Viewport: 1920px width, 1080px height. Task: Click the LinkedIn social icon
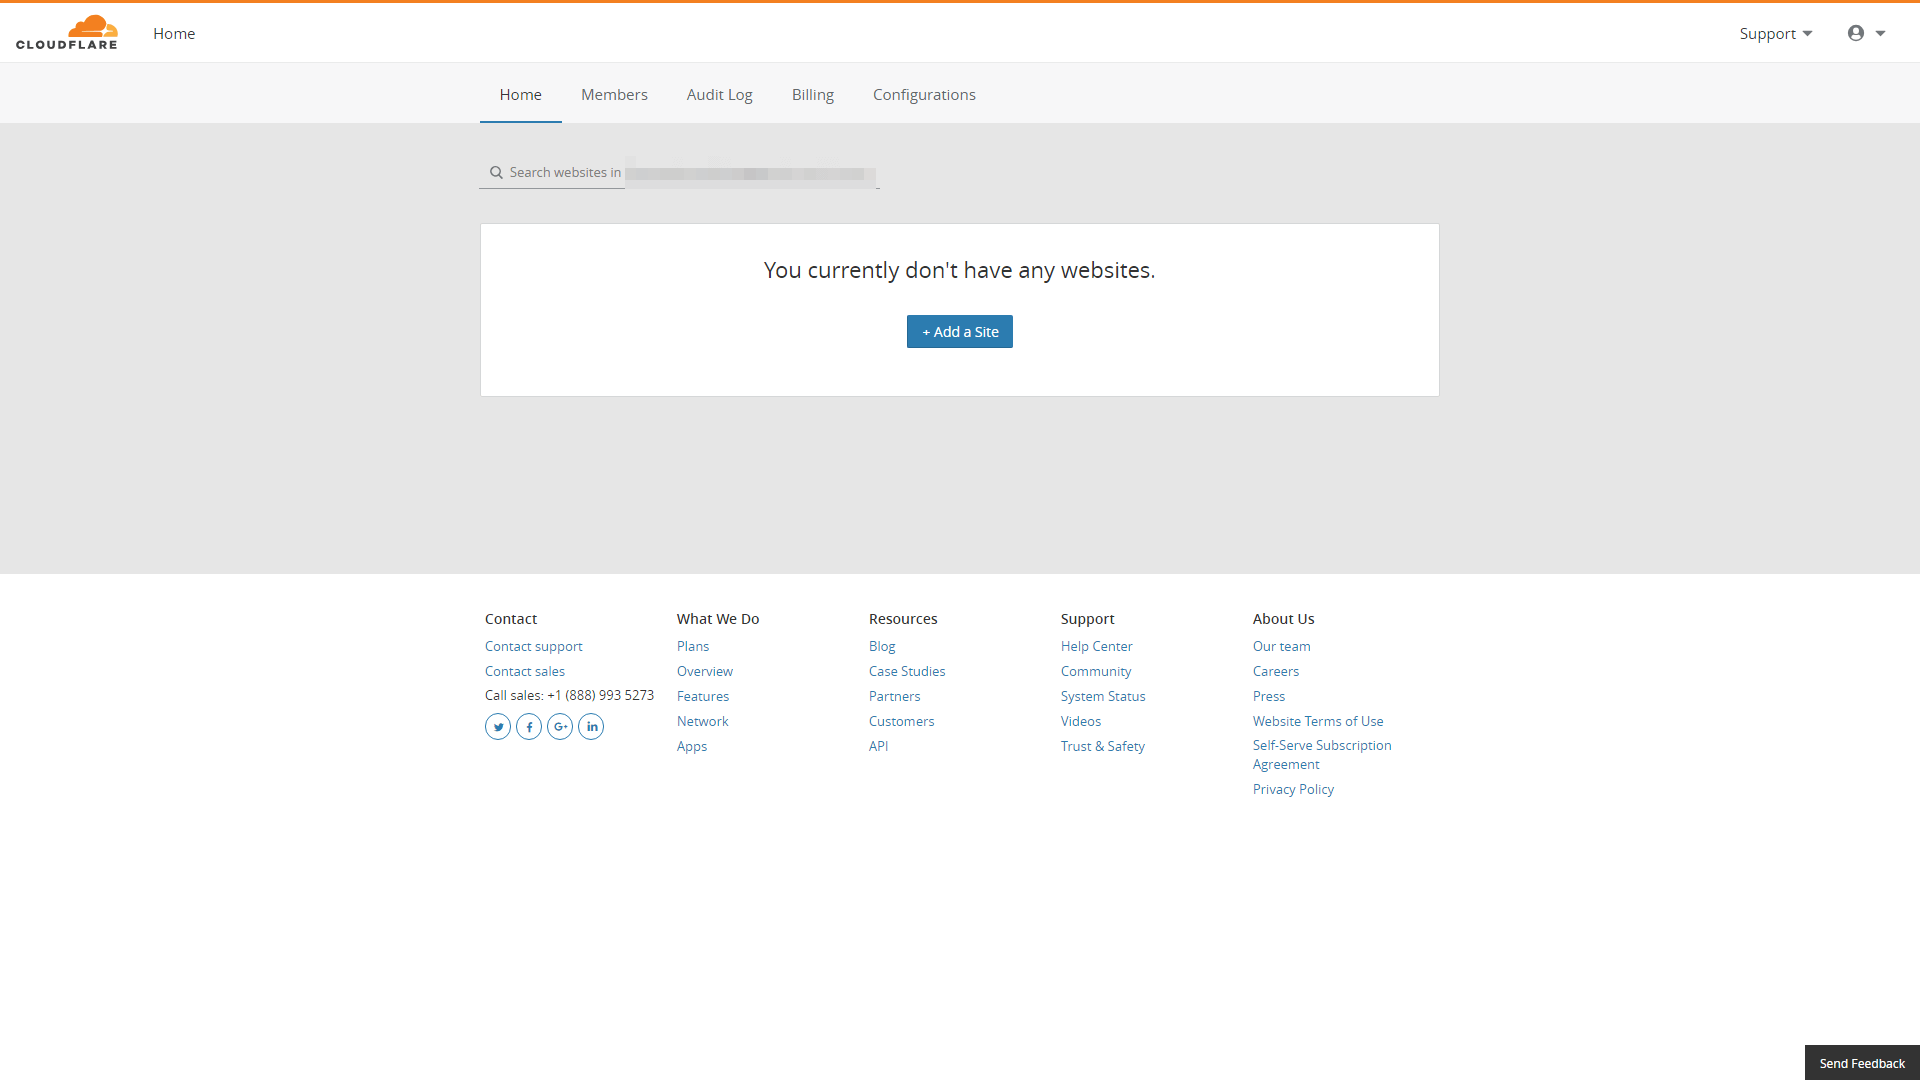tap(592, 727)
